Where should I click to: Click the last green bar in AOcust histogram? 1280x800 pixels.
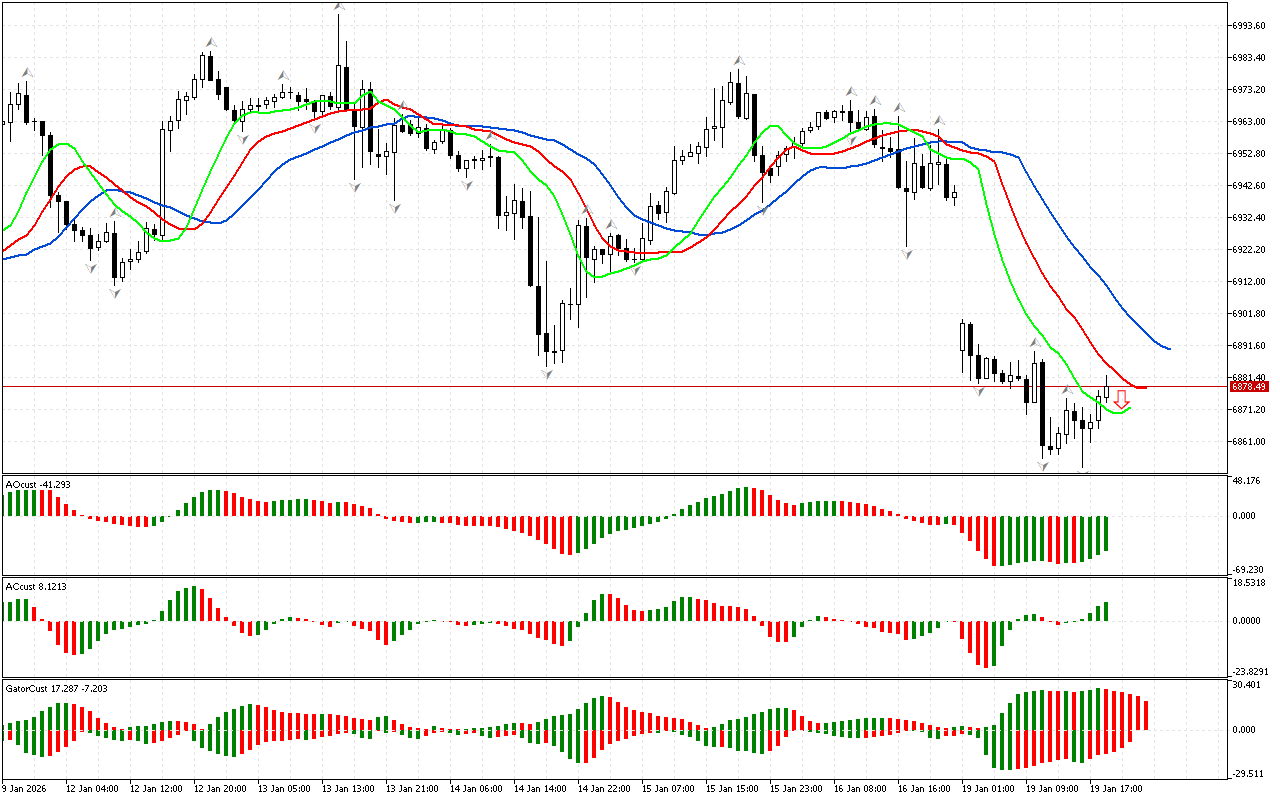(x=1107, y=534)
